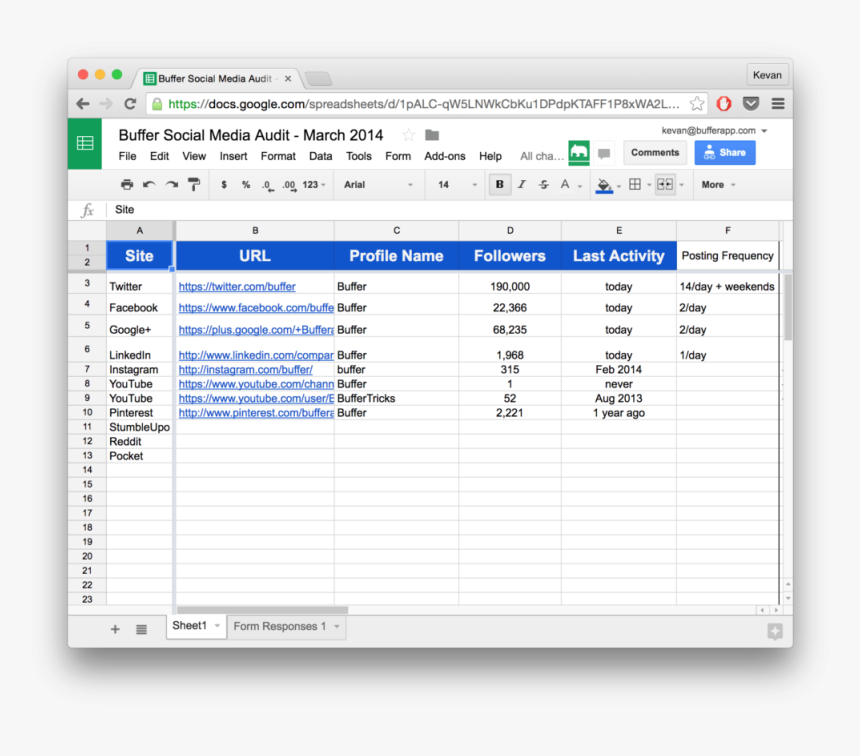Open borders dropdown arrow
The width and height of the screenshot is (860, 756).
pos(649,185)
